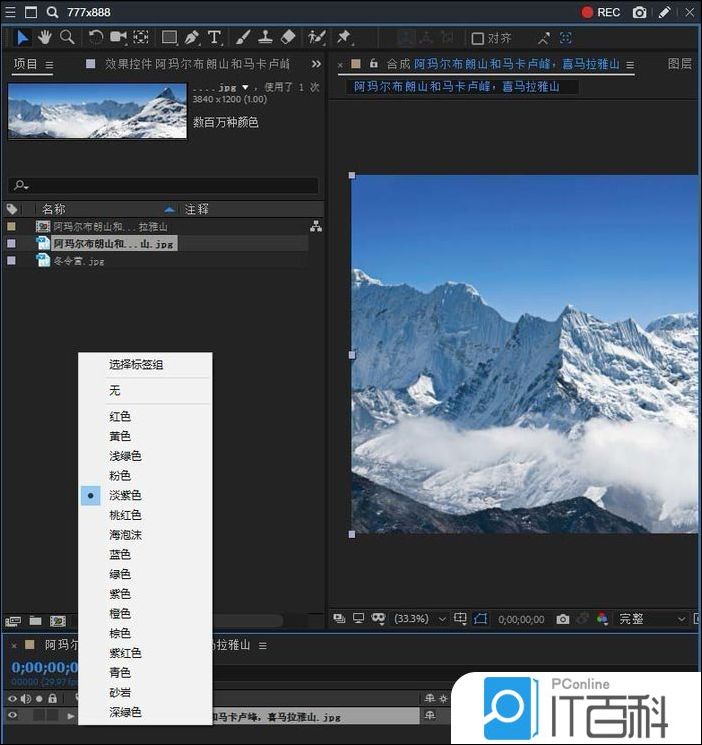Screen dimensions: 702x745
Task: Click the label swatch of the composition item
Action: [11, 226]
